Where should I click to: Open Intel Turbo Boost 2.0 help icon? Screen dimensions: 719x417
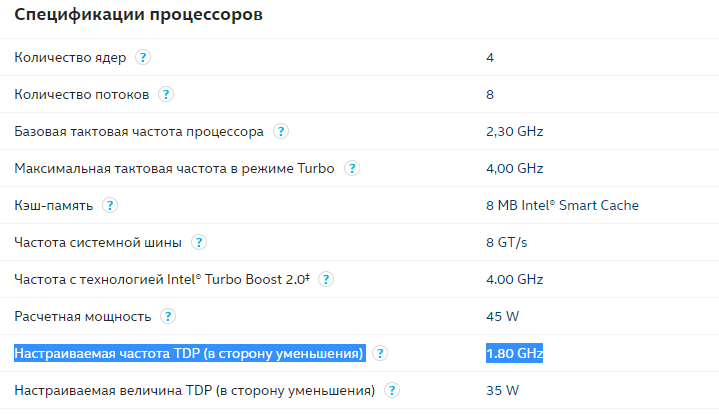(326, 279)
